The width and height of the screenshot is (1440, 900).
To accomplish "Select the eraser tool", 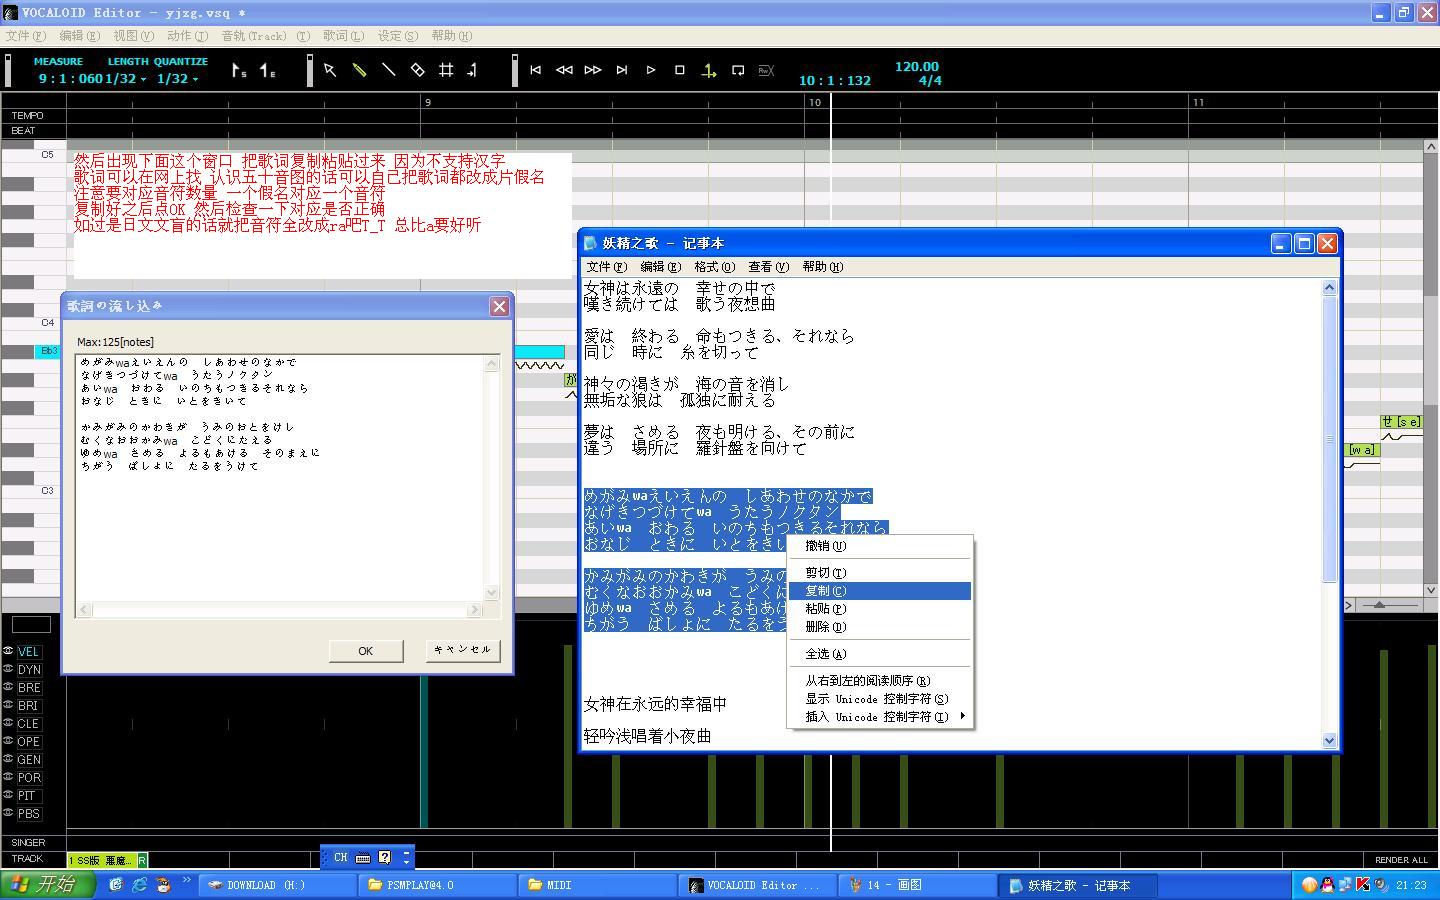I will (x=417, y=70).
